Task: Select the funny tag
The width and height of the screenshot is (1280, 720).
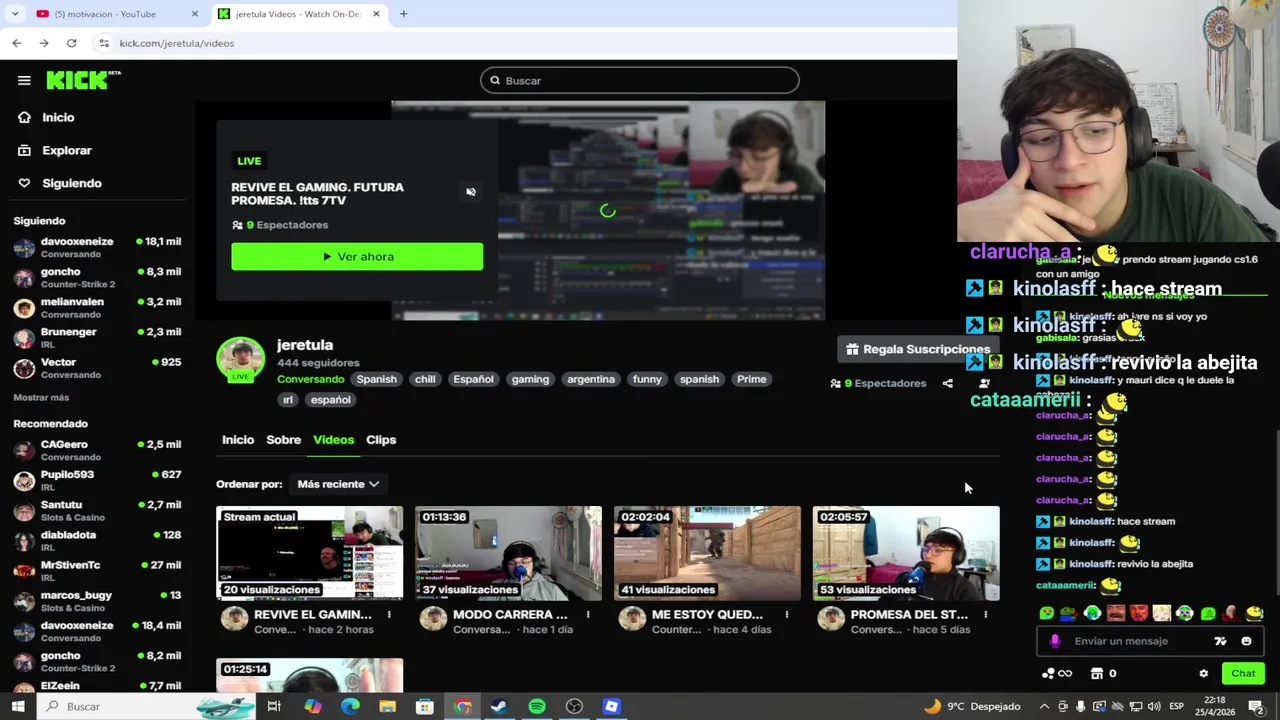Action: (x=647, y=379)
